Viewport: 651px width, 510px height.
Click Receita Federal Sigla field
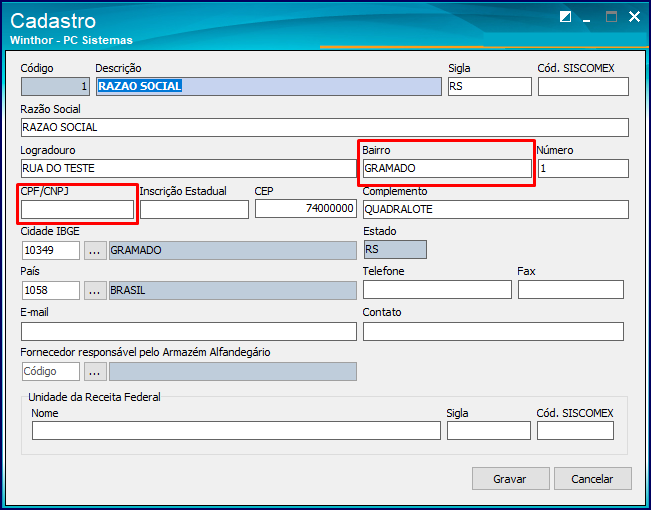point(489,430)
